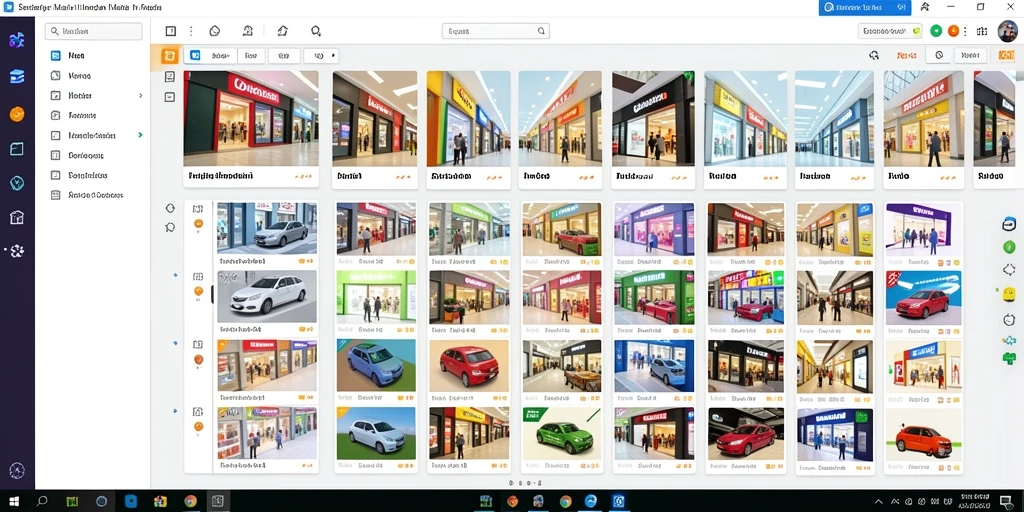Expand the third sidebar item chevron
Viewport: 1024px width, 512px height.
[x=140, y=95]
